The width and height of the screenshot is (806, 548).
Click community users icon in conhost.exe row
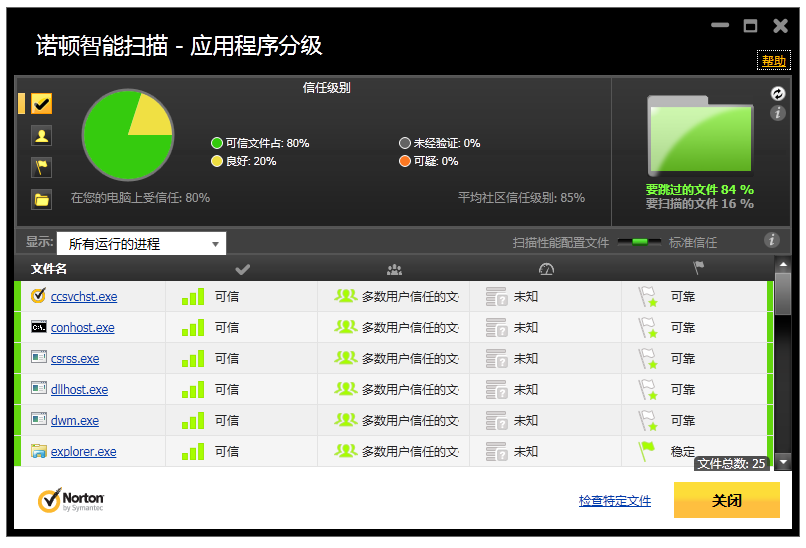click(345, 326)
